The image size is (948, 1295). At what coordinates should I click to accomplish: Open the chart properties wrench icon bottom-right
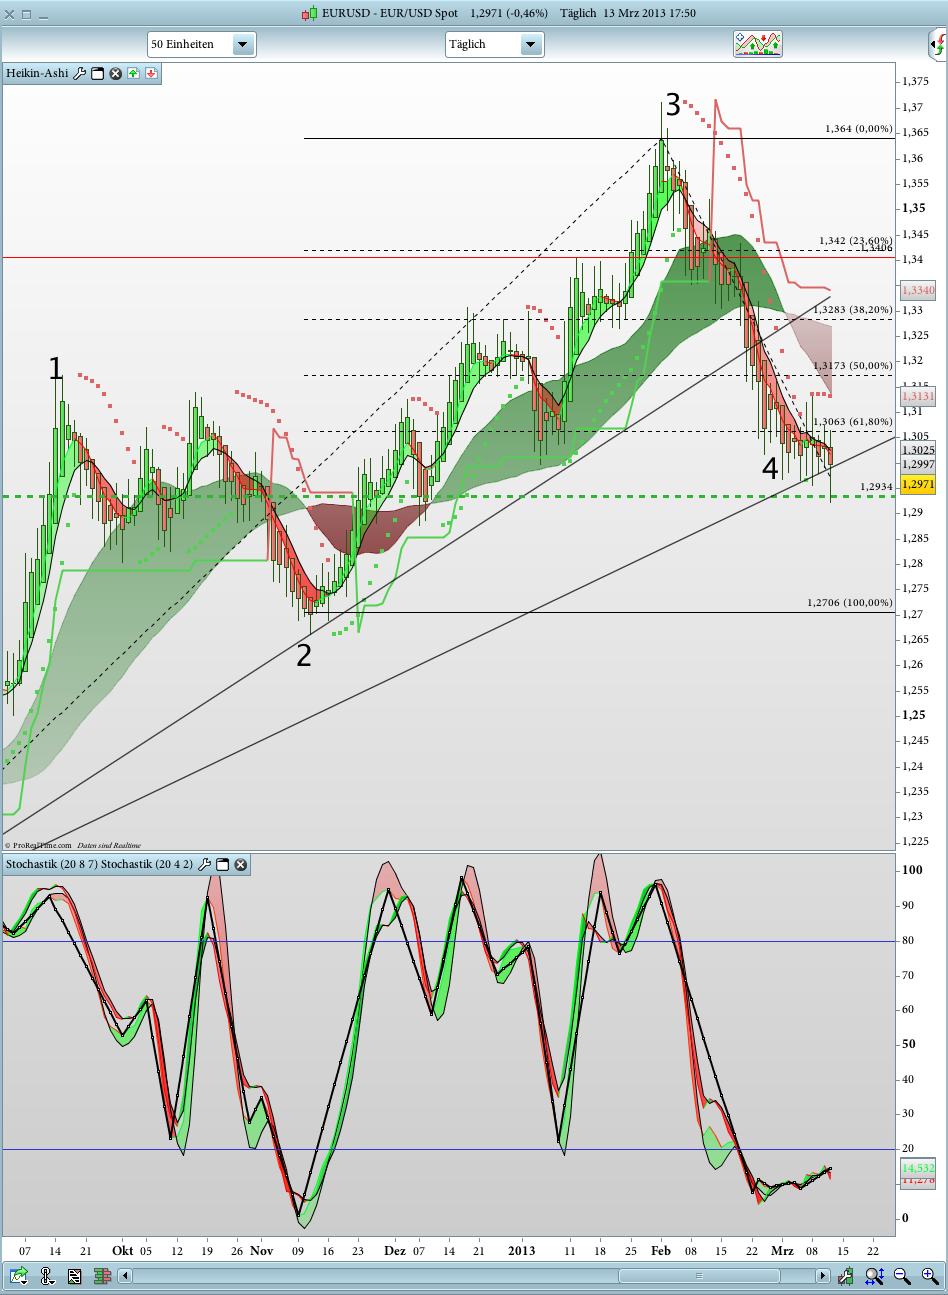[x=846, y=1276]
